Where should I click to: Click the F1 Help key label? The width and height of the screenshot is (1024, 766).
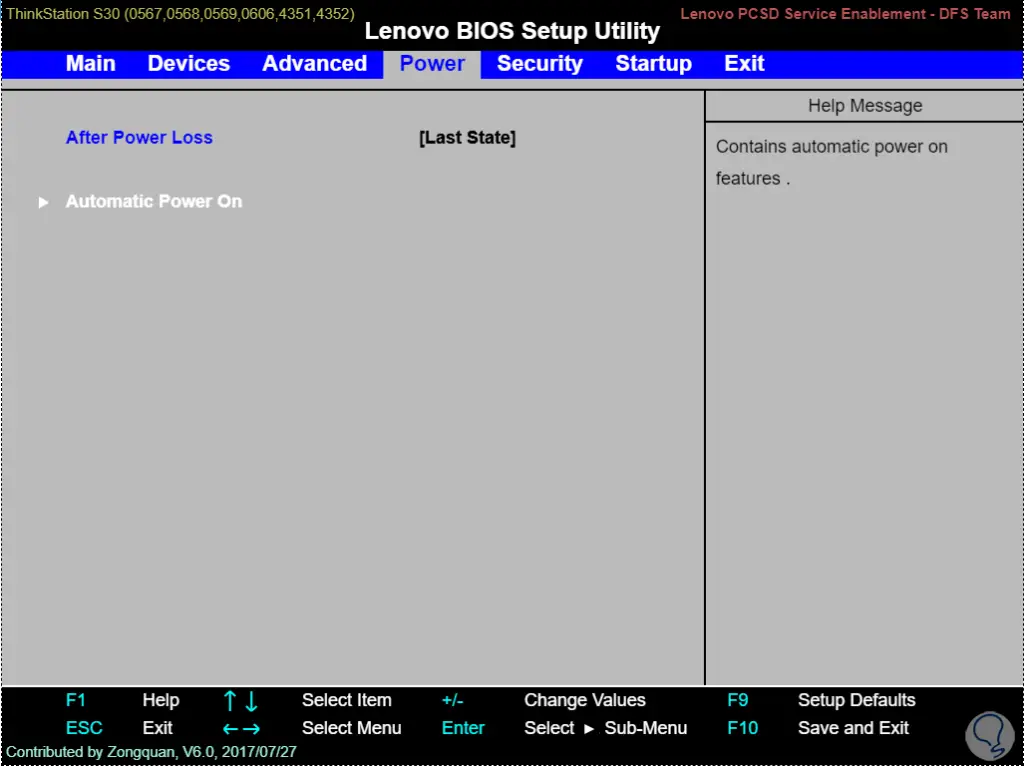[x=76, y=700]
